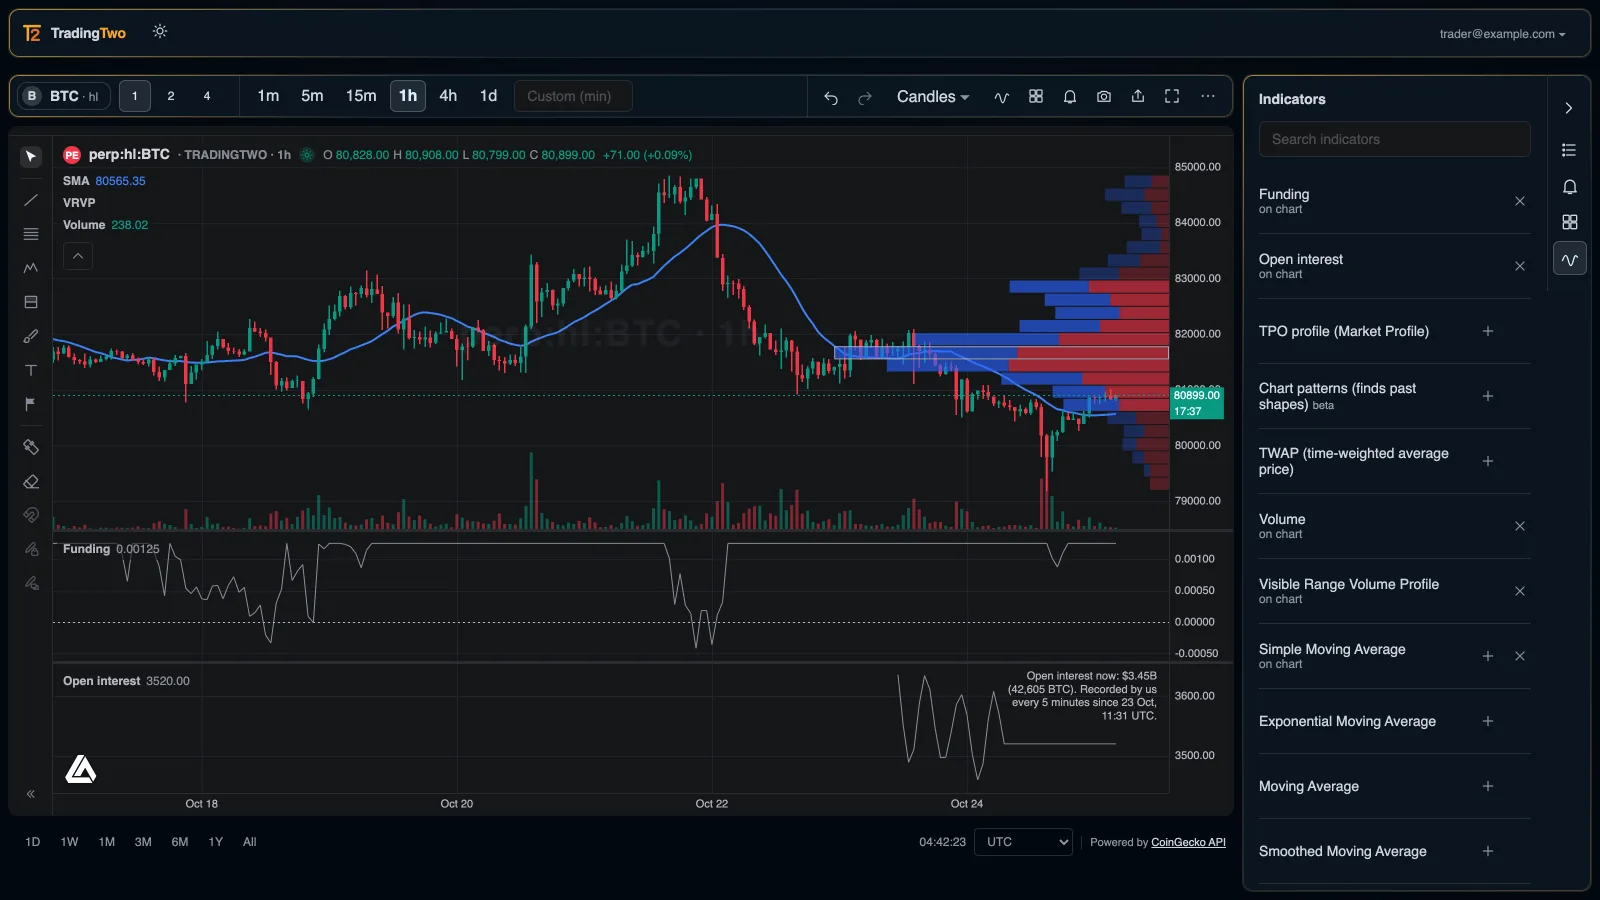Open the UTC timezone dropdown

tap(1024, 842)
